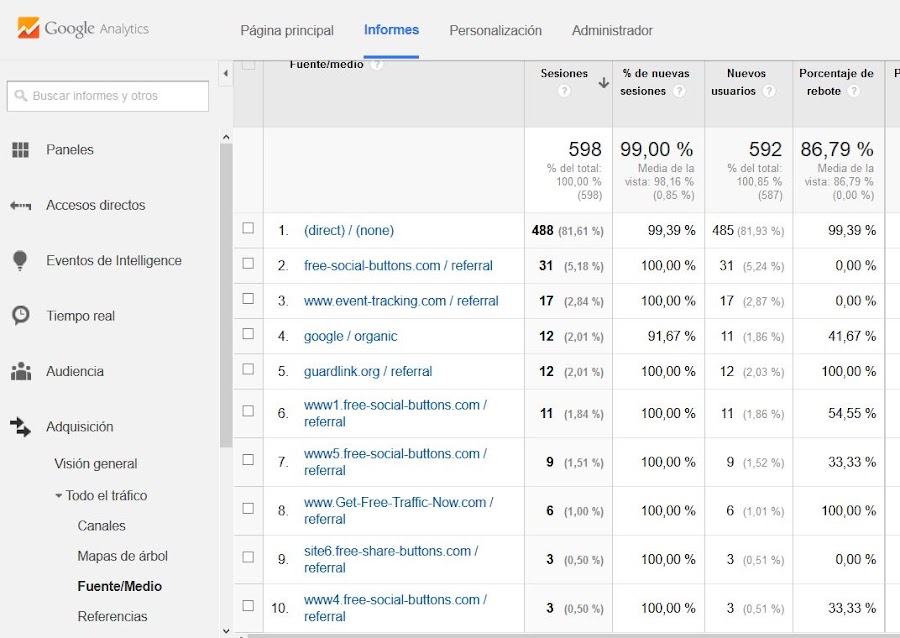This screenshot has height=638, width=900.
Task: Sort by % de nuevas sesiones header
Action: pos(655,82)
